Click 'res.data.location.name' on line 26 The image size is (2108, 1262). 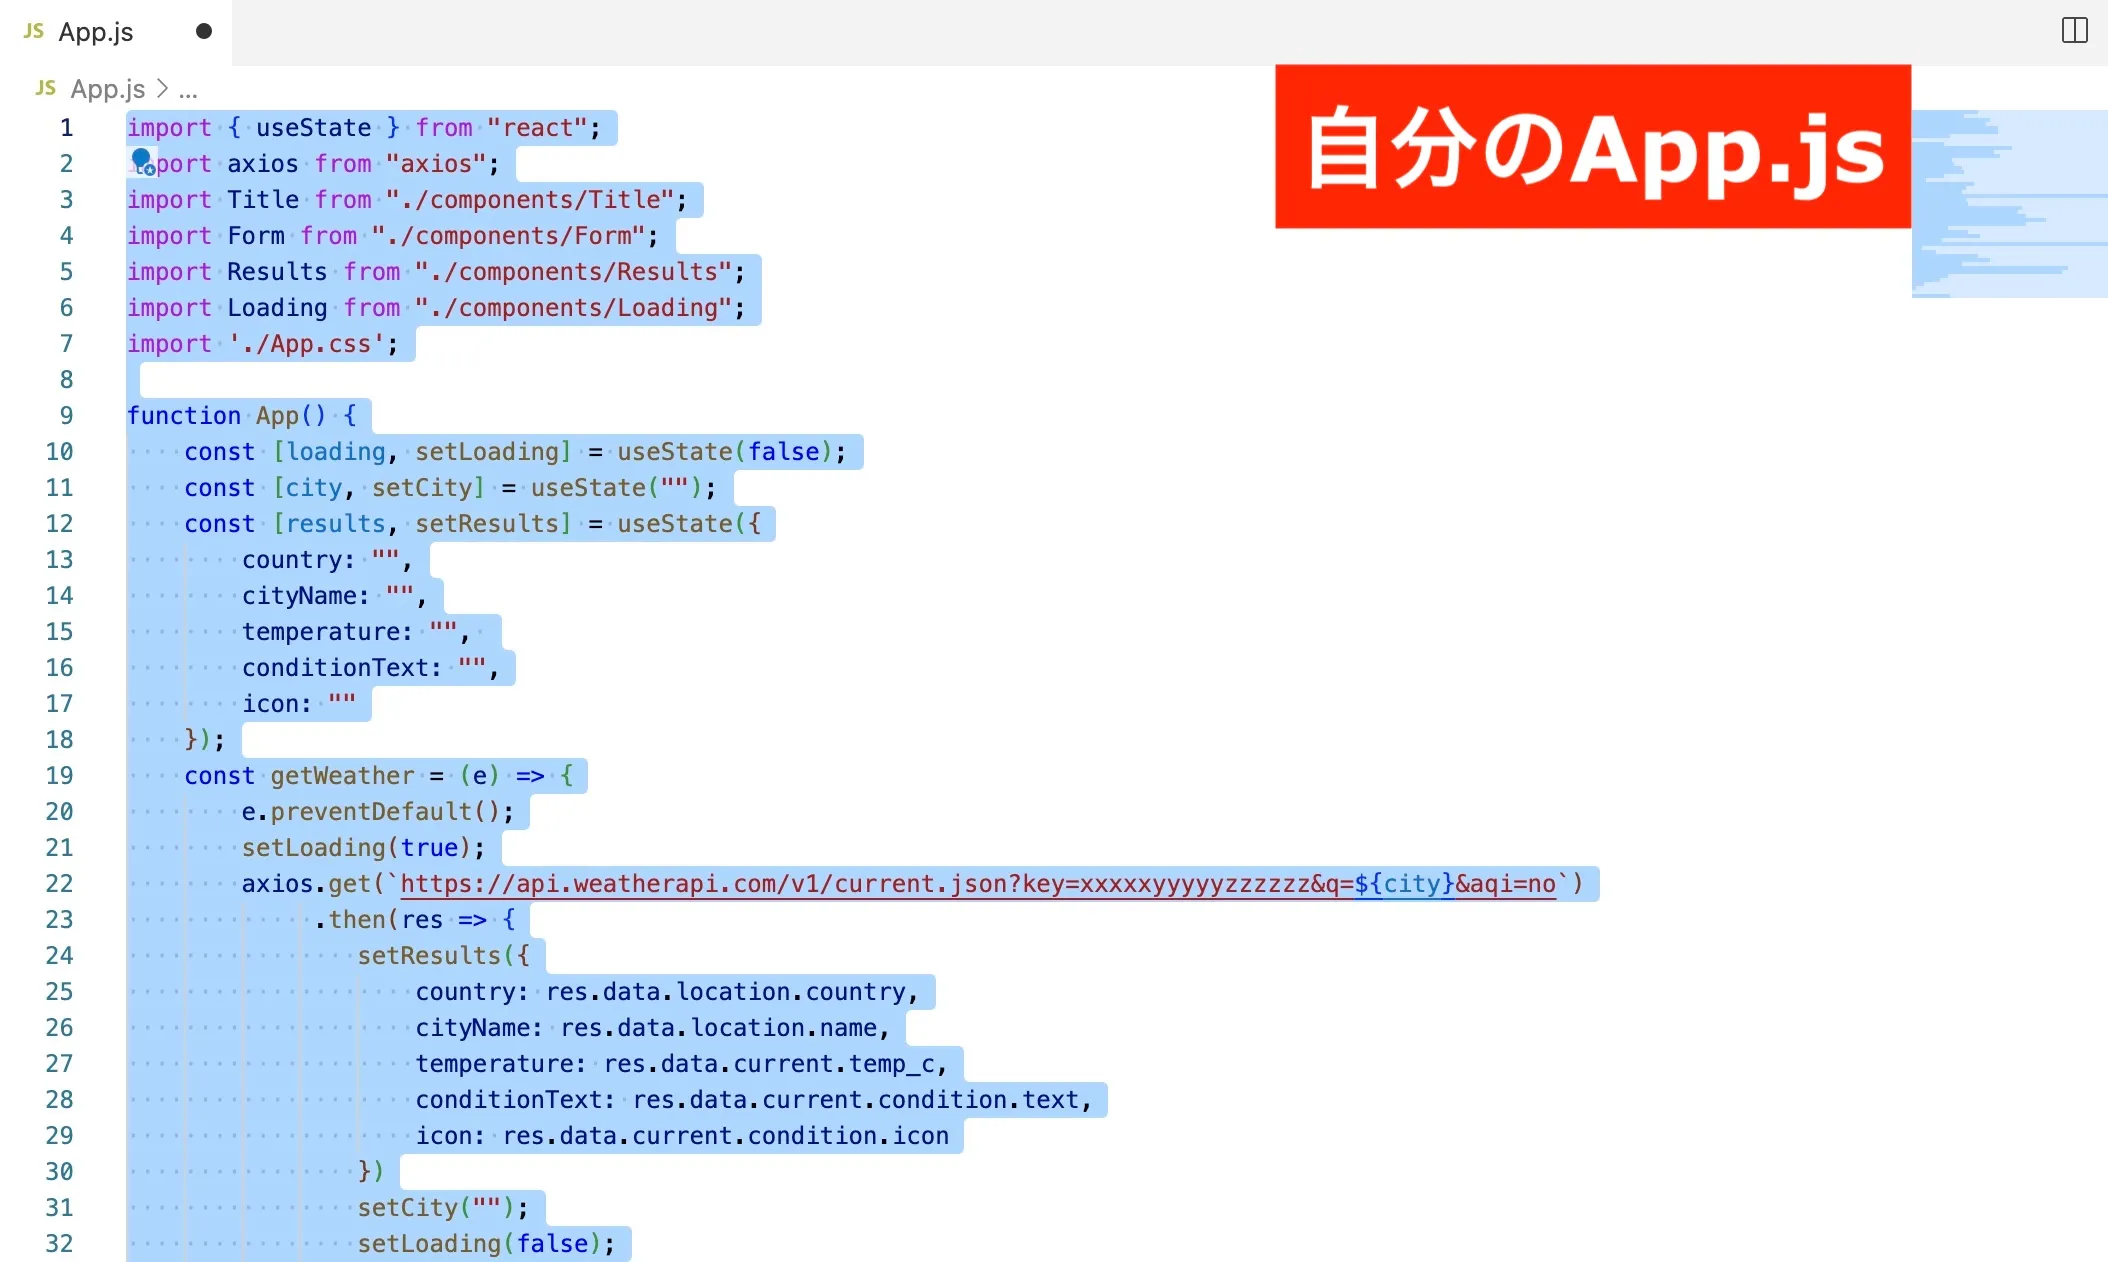[718, 1028]
